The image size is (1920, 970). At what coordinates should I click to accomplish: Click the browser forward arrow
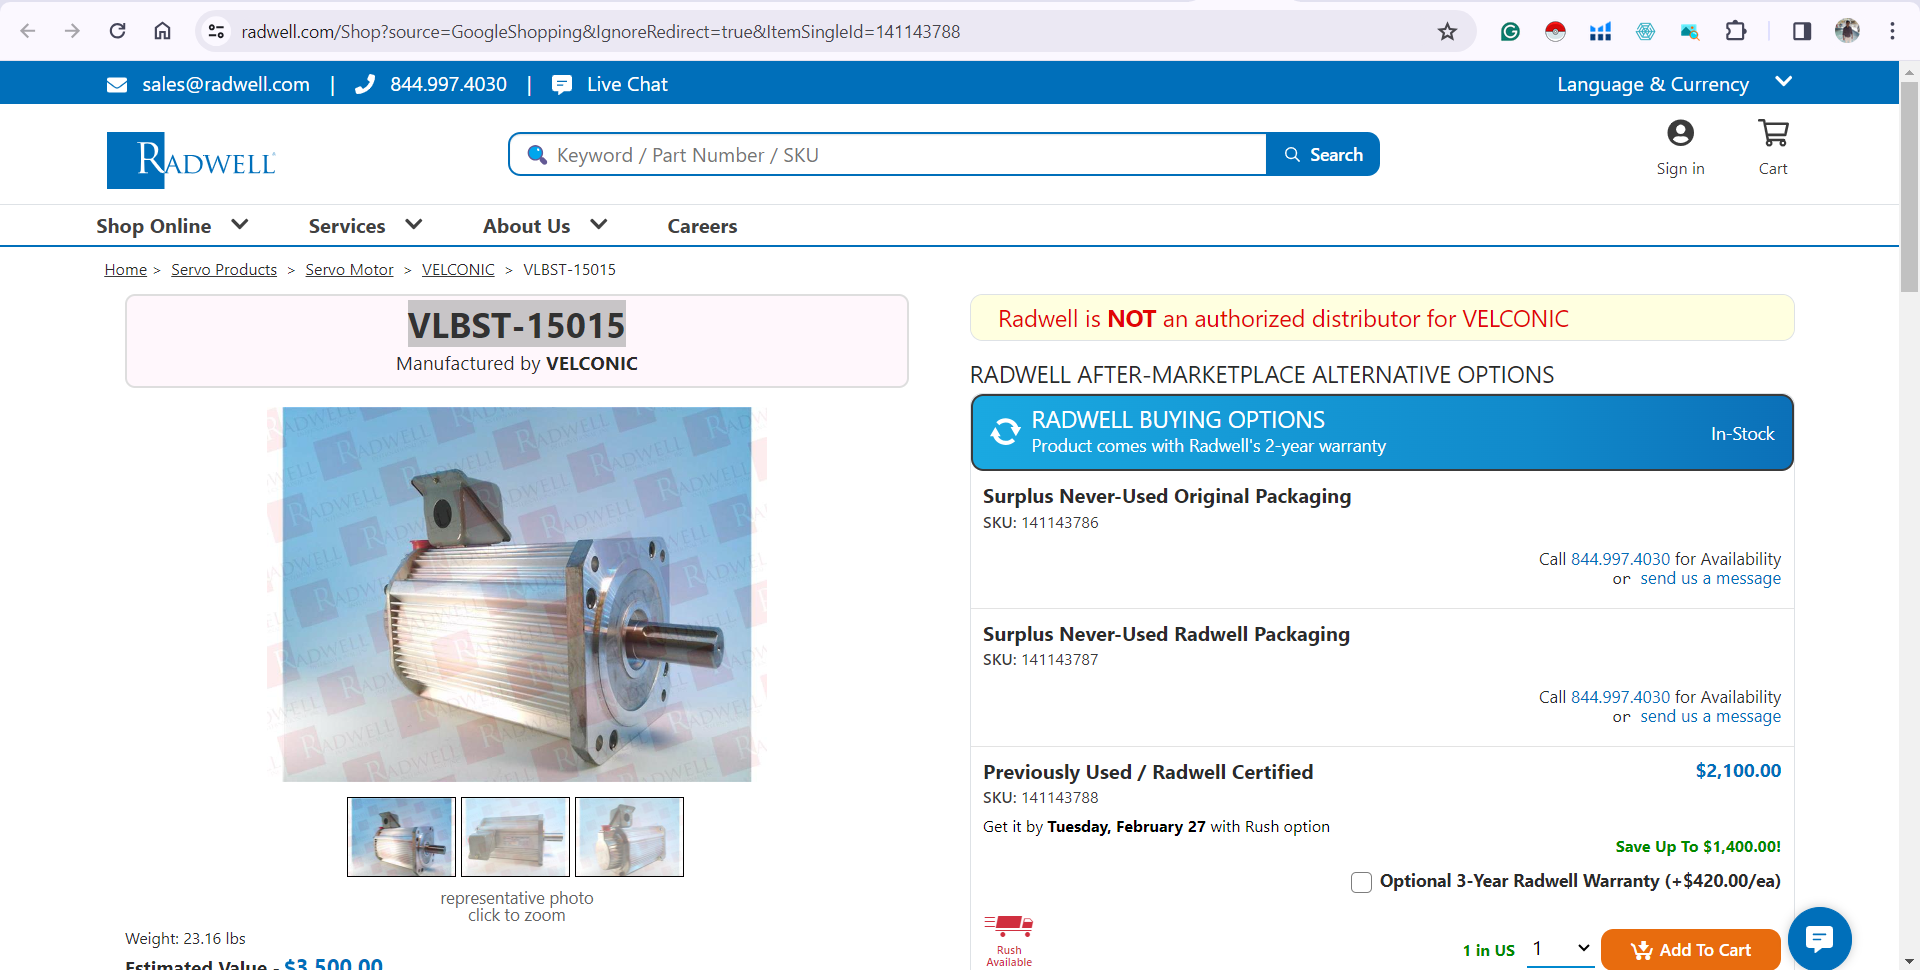(x=72, y=31)
